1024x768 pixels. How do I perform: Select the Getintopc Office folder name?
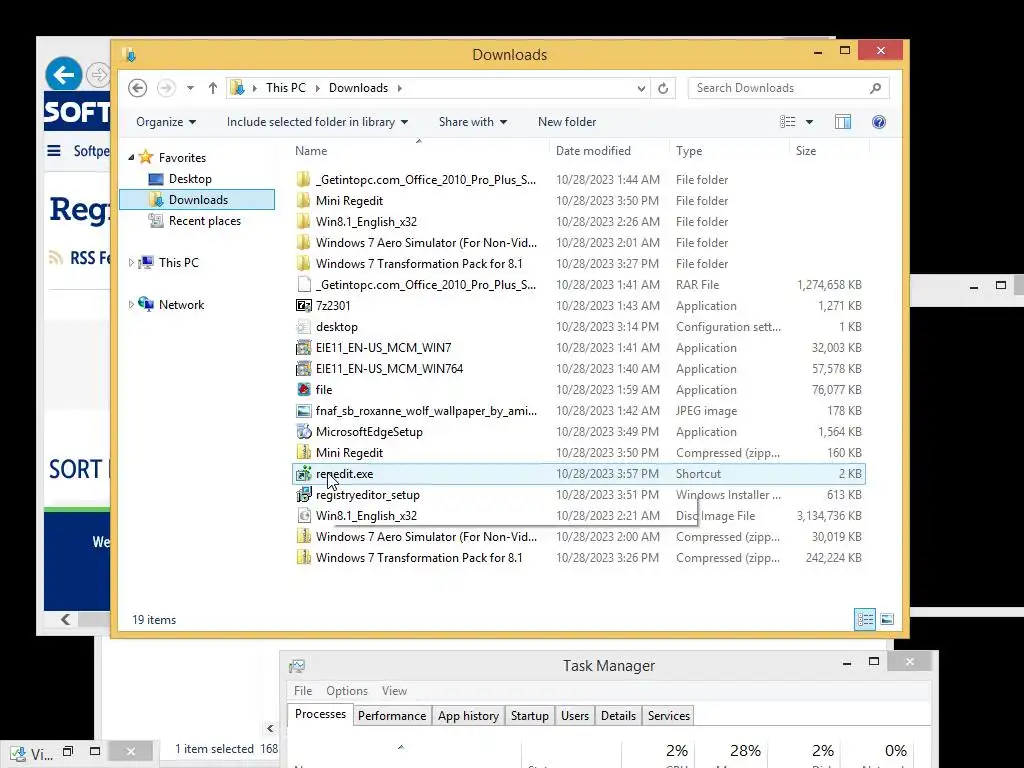point(425,180)
